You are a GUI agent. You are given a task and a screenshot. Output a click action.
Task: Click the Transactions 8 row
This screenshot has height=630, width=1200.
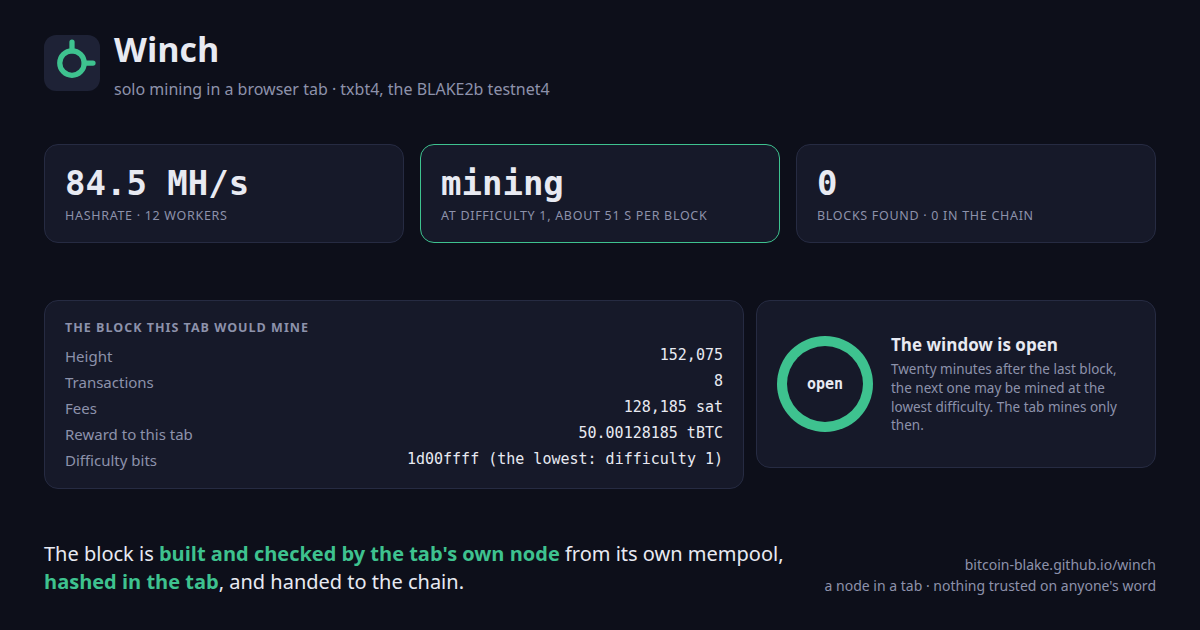click(394, 382)
